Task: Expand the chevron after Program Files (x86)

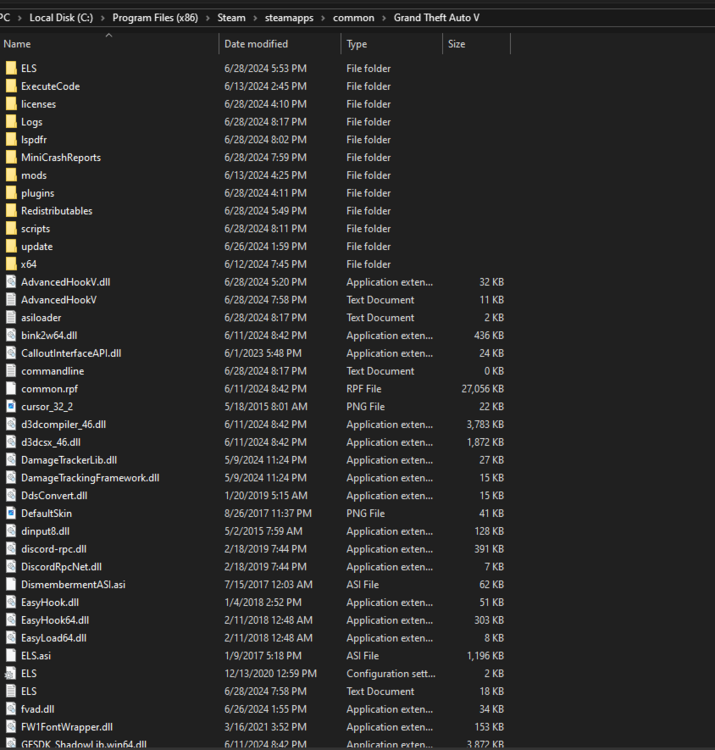Action: coord(208,18)
